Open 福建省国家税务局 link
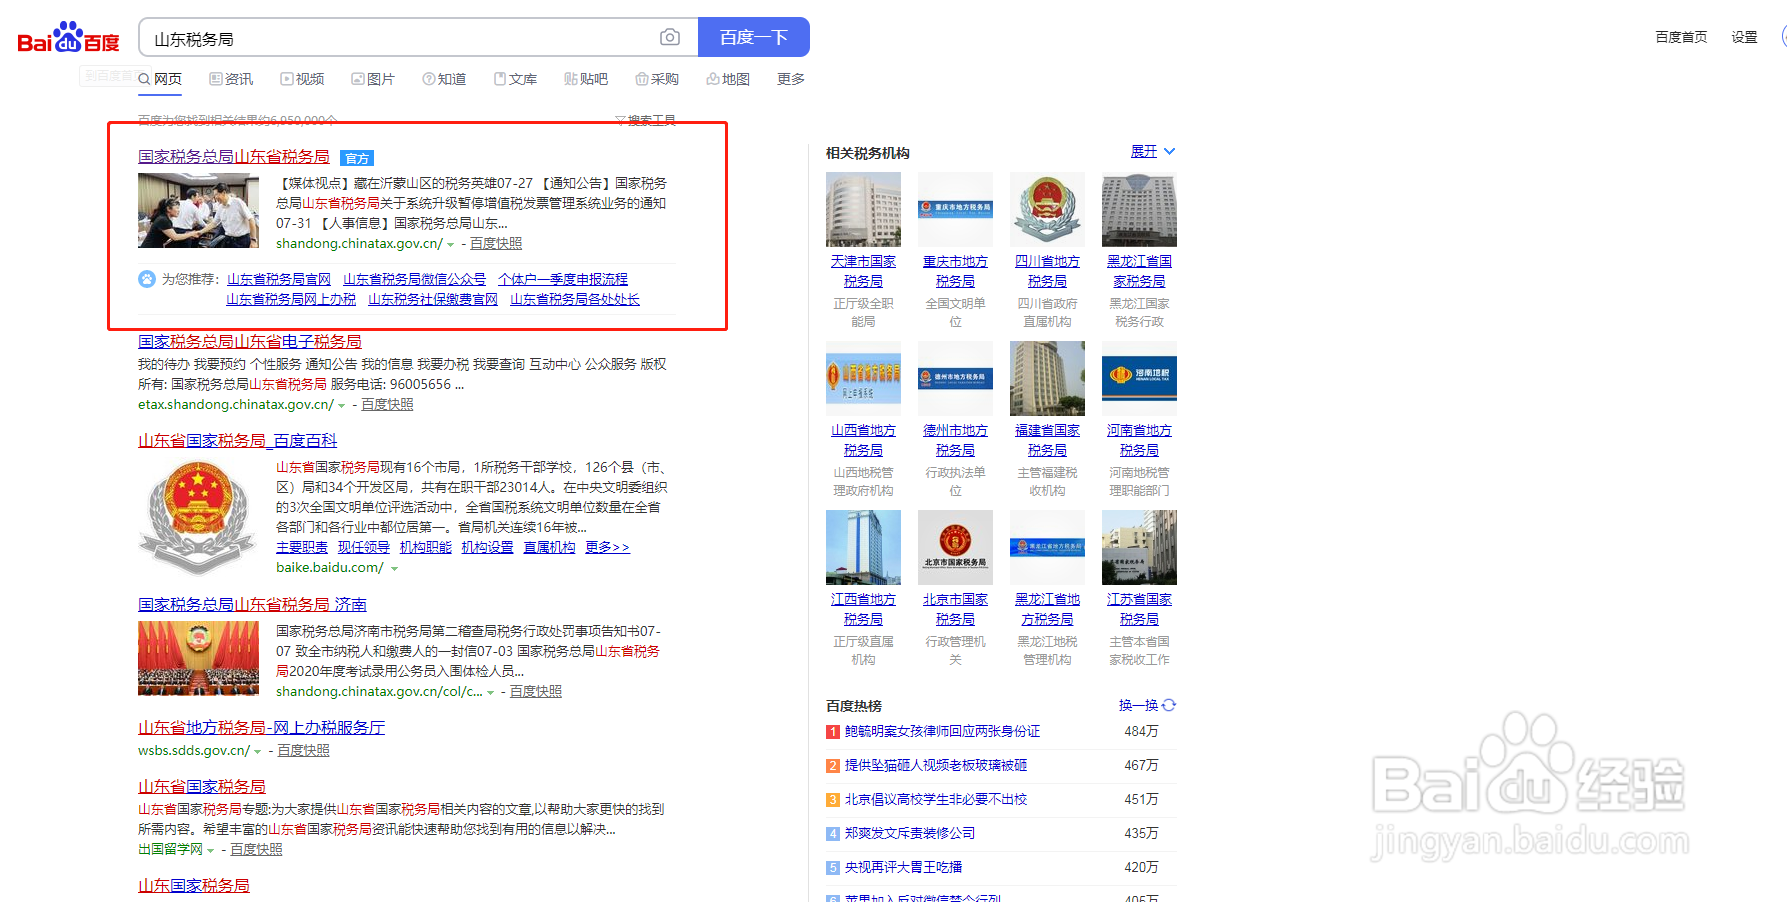 [1047, 440]
